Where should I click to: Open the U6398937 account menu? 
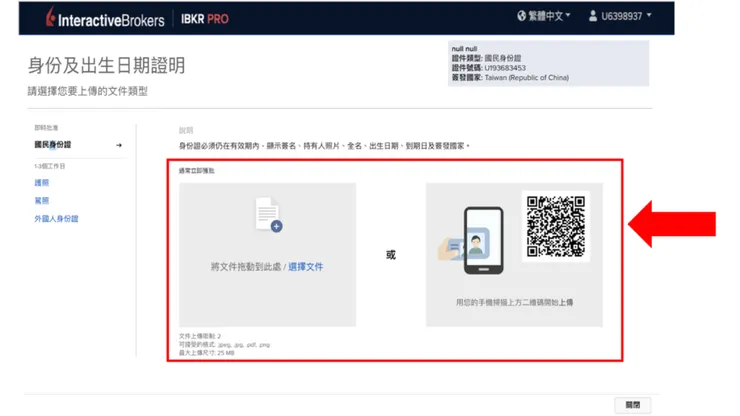[x=620, y=16]
